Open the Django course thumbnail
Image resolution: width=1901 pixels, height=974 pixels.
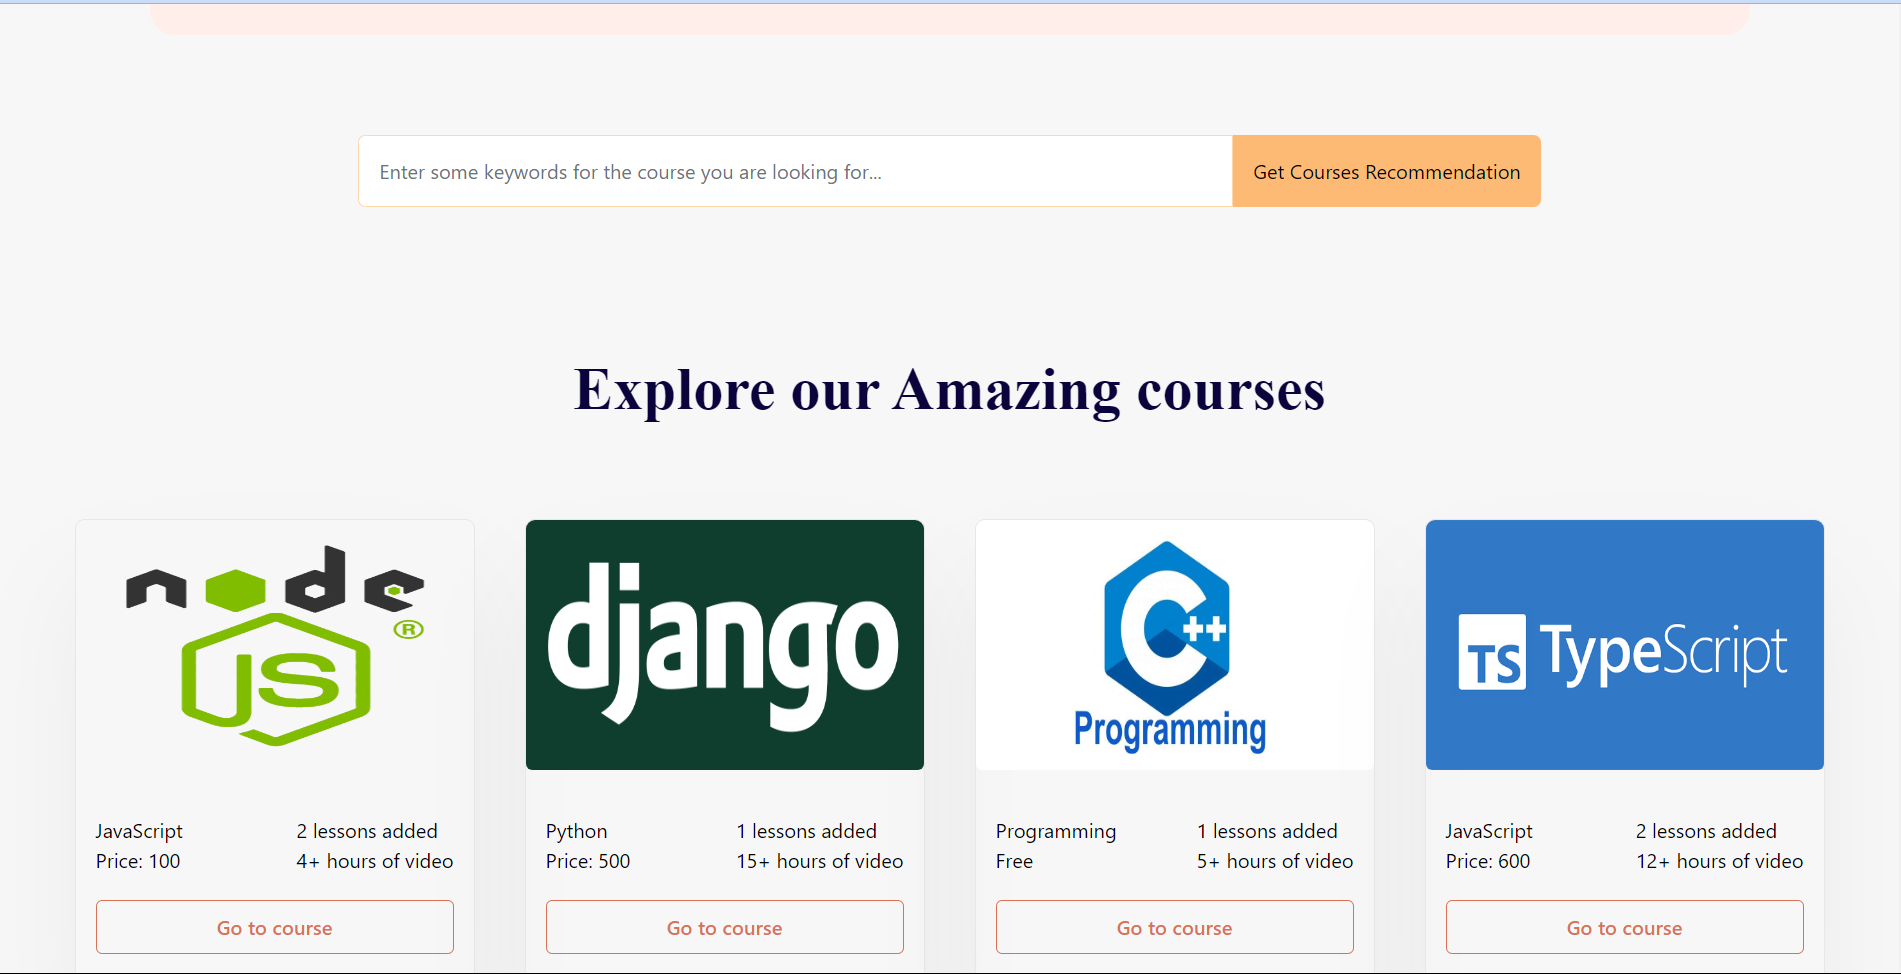pyautogui.click(x=725, y=645)
